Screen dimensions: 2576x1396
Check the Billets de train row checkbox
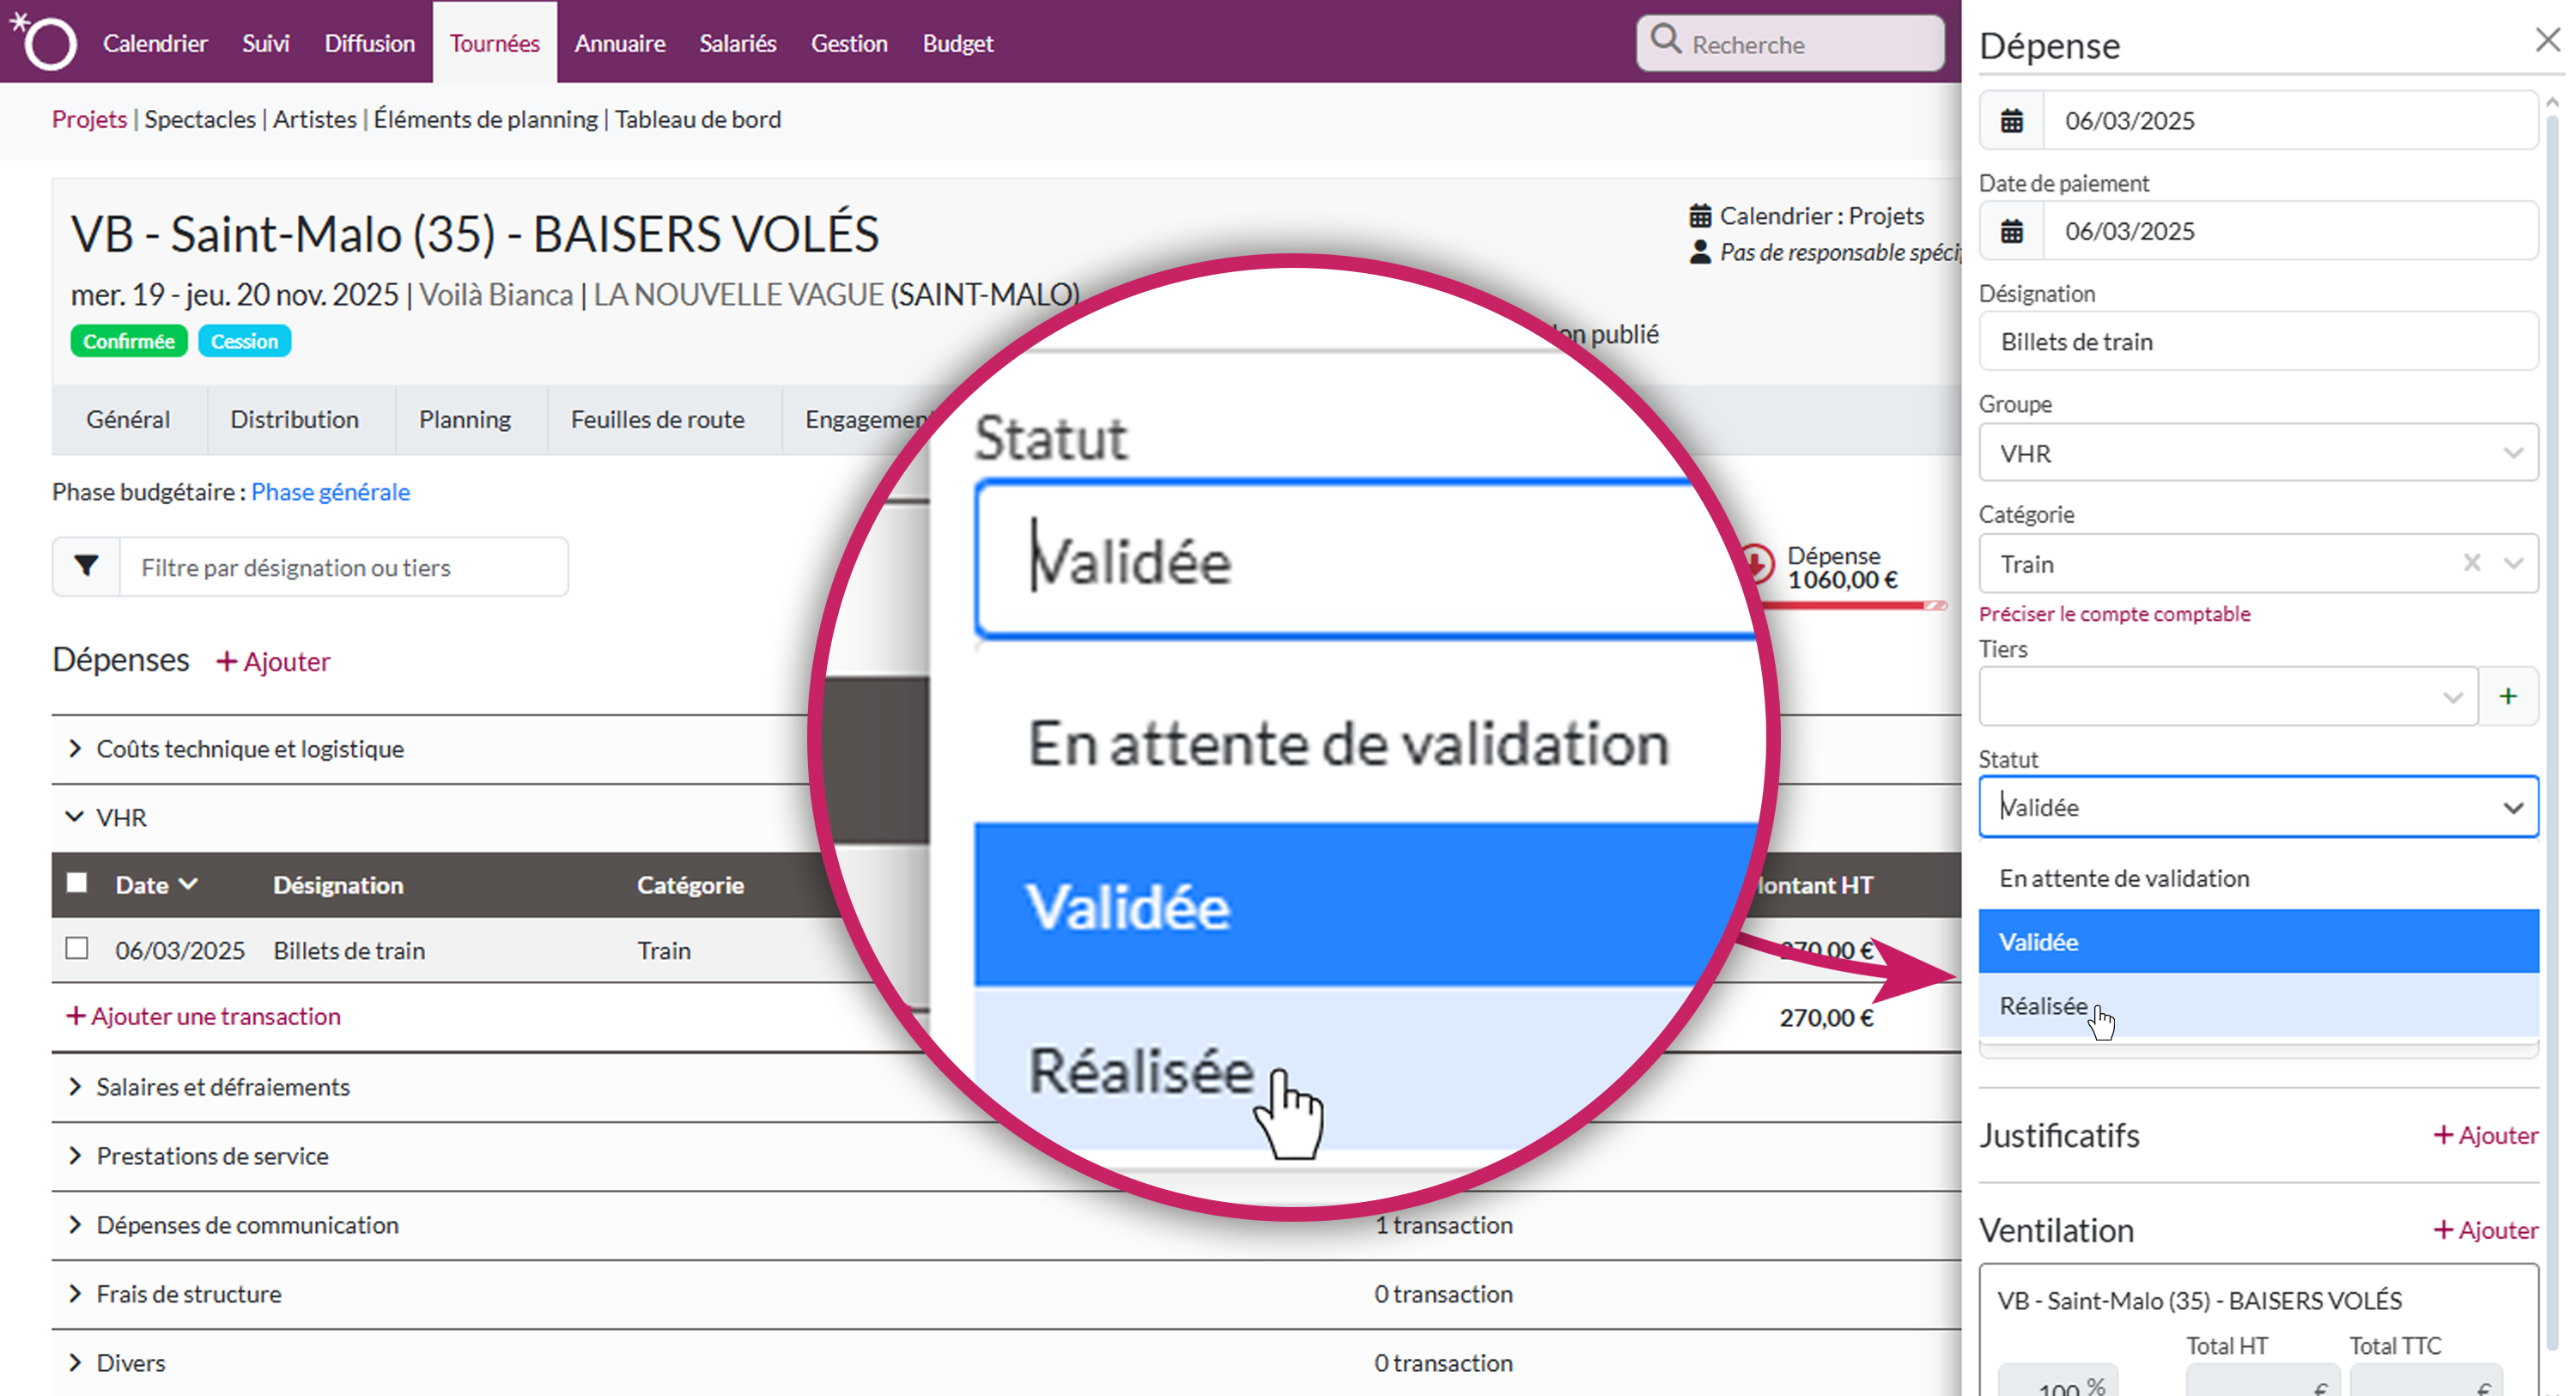pos(77,948)
